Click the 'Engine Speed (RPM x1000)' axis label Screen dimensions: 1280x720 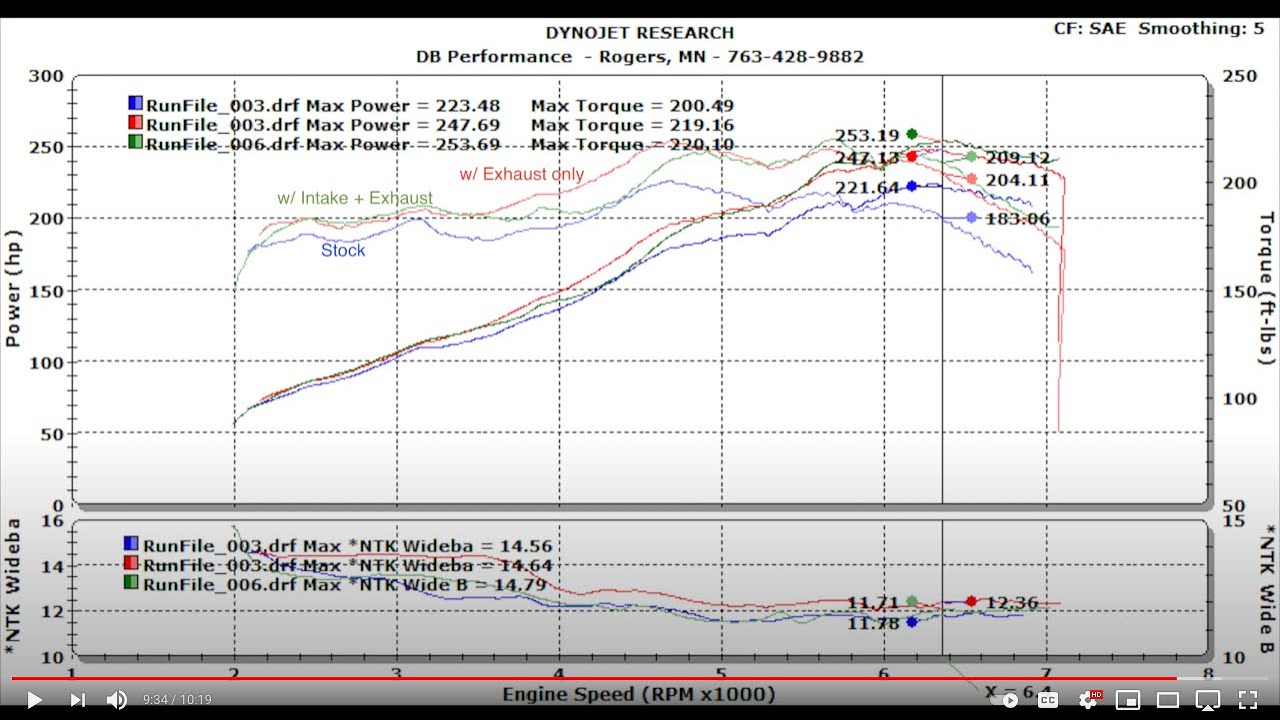[638, 694]
